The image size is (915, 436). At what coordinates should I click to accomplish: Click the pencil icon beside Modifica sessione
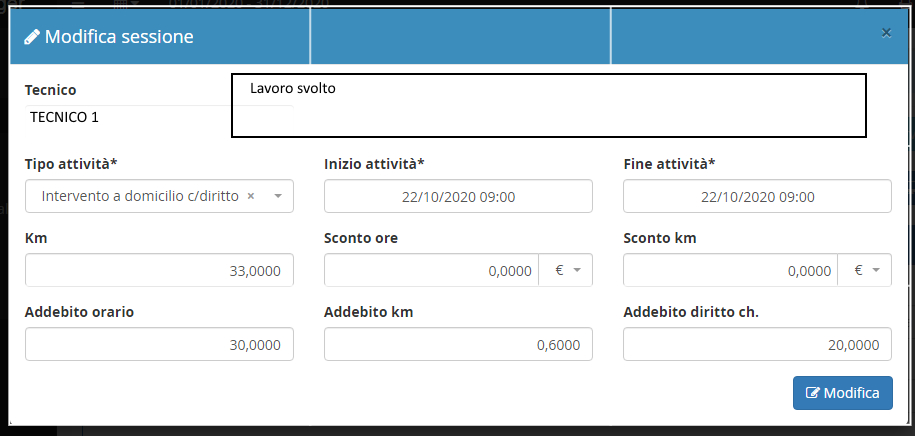32,37
